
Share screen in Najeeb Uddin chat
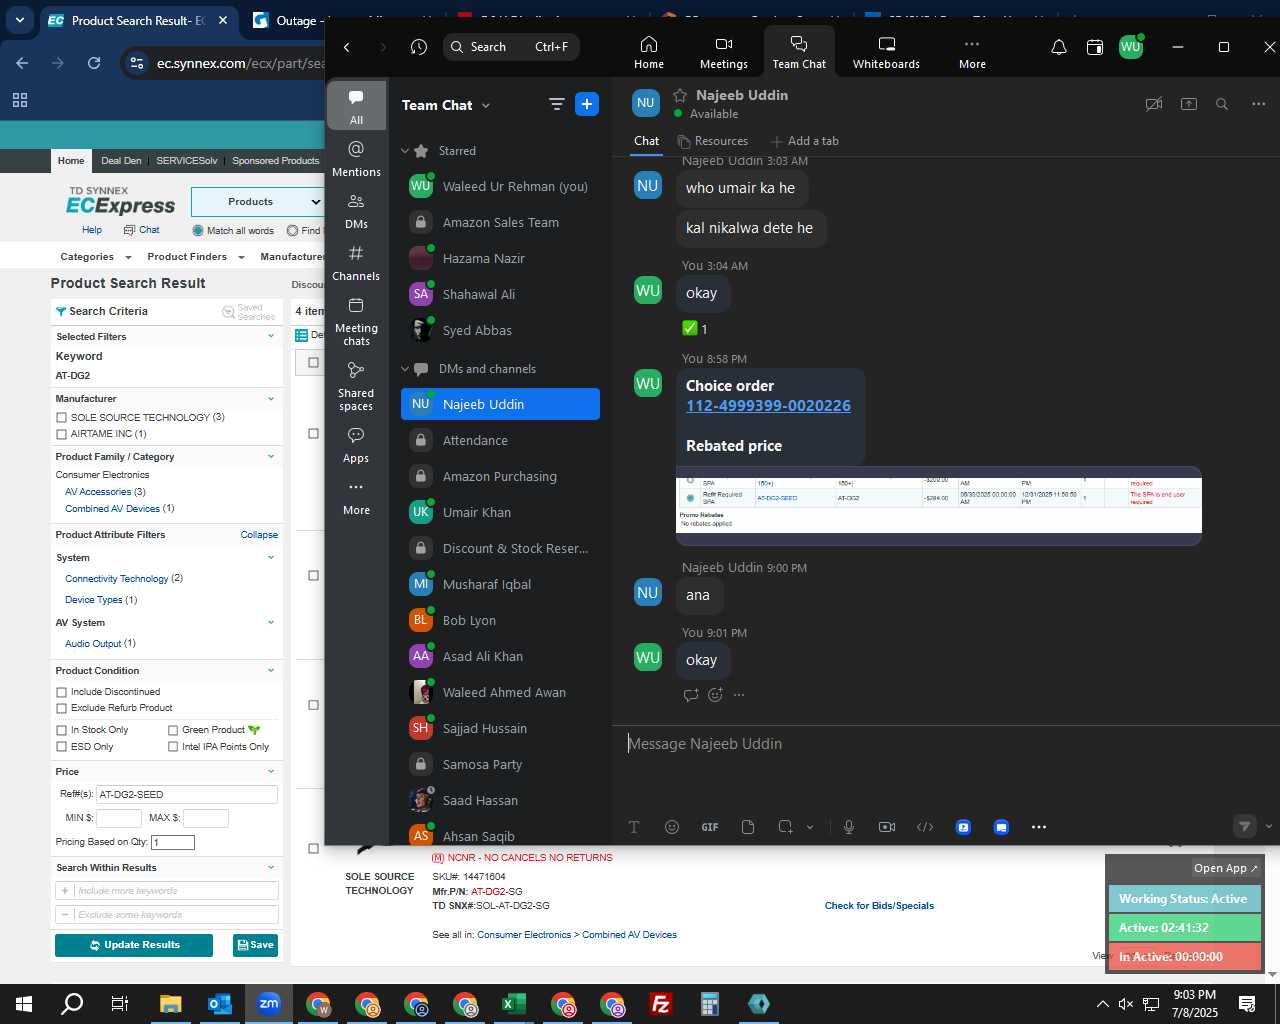click(x=1189, y=104)
